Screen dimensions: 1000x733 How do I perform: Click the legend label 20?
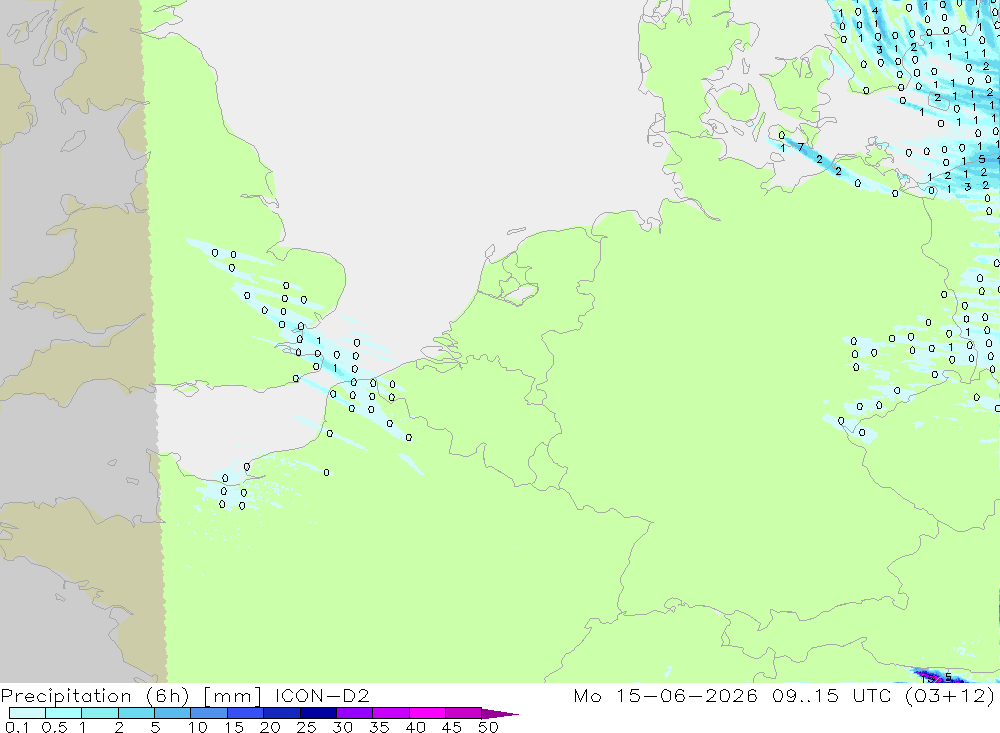tap(270, 727)
